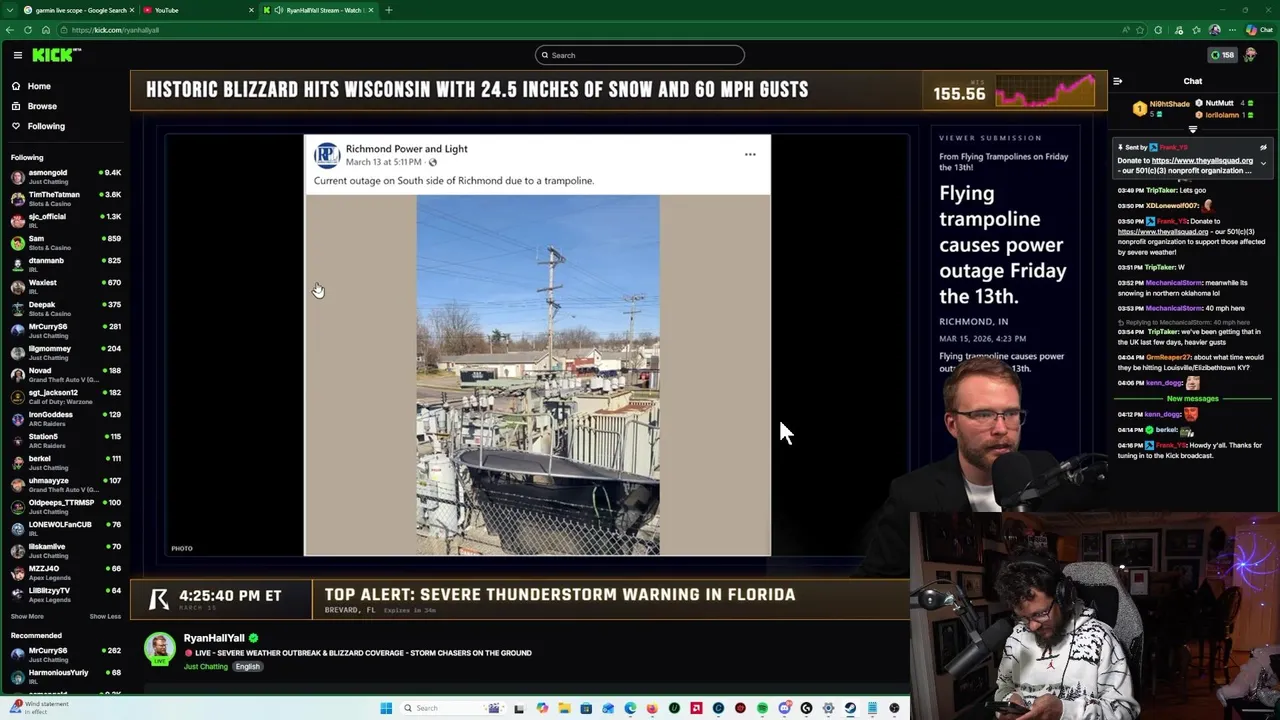Screen dimensions: 1280x720
Task: Open AMD Software from the taskbar
Action: [x=696, y=708]
